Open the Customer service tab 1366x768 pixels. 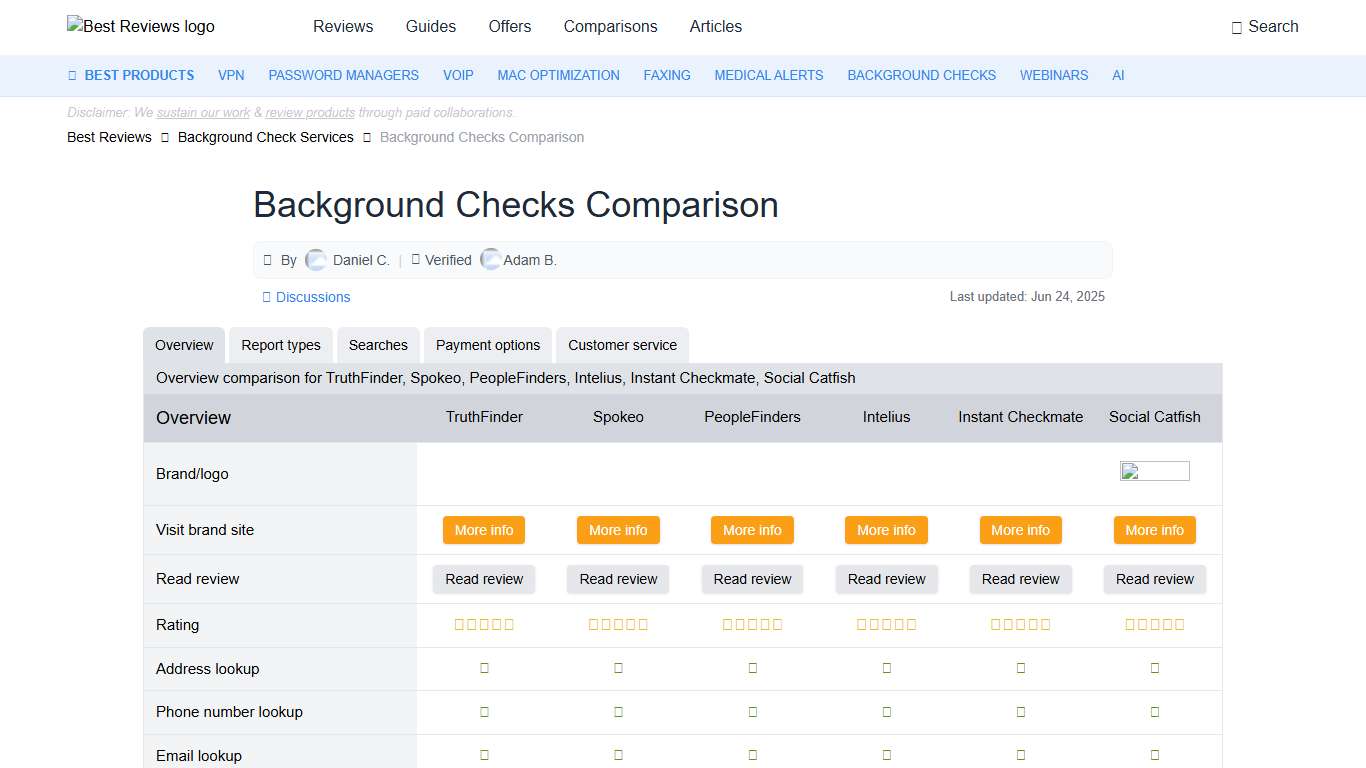pyautogui.click(x=622, y=344)
